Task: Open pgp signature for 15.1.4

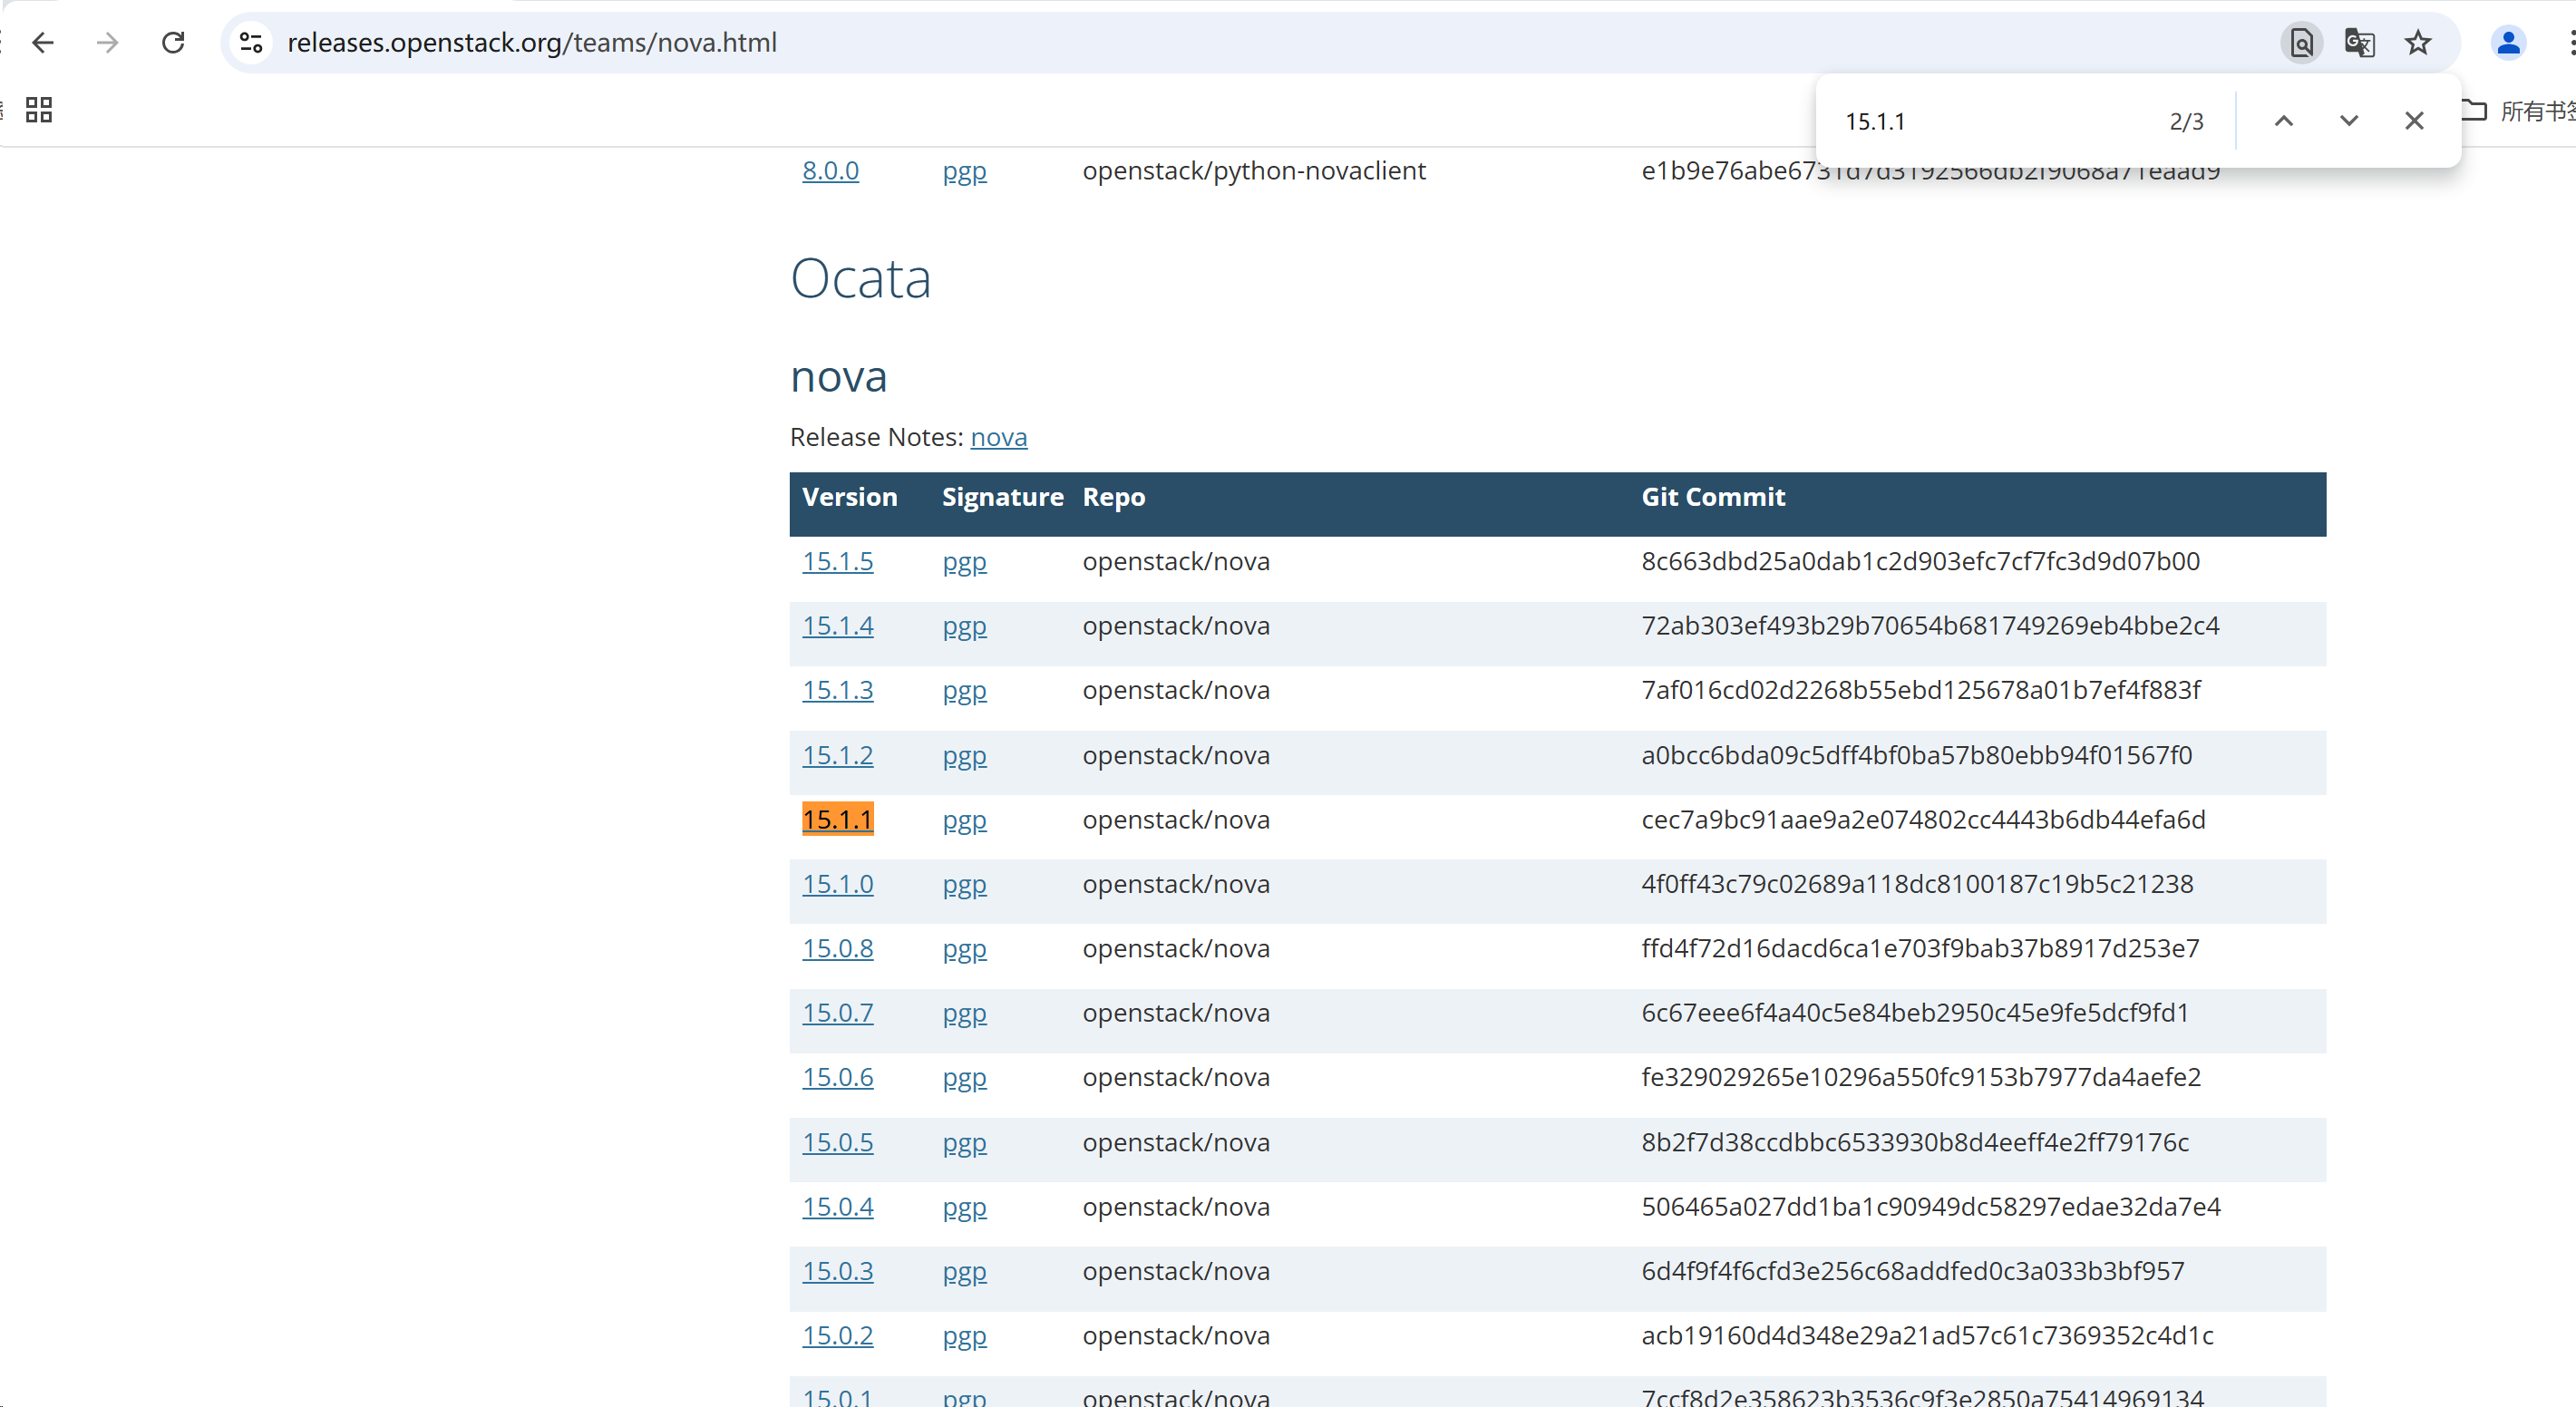Action: (964, 628)
